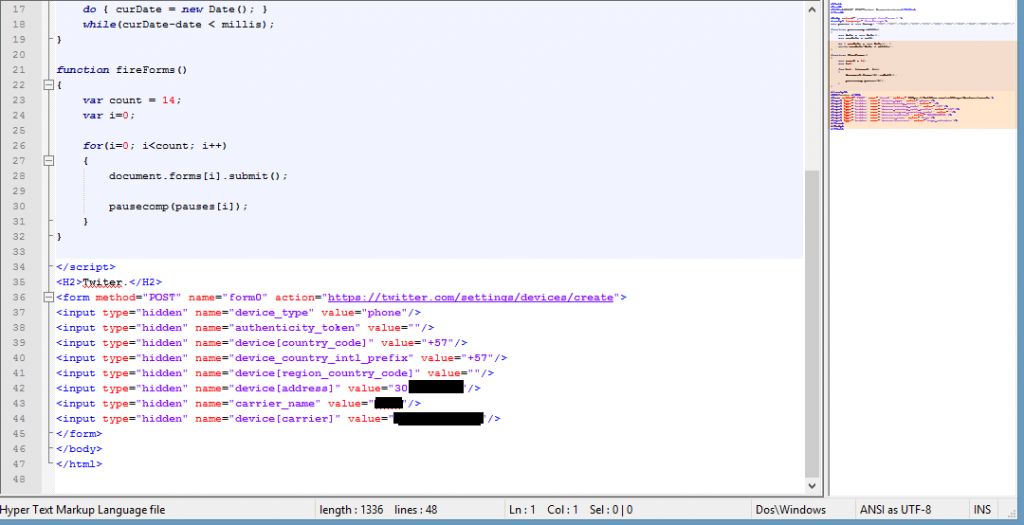The width and height of the screenshot is (1024, 525).
Task: Place cursor on 'var count = 14;' line
Action: pyautogui.click(x=132, y=100)
